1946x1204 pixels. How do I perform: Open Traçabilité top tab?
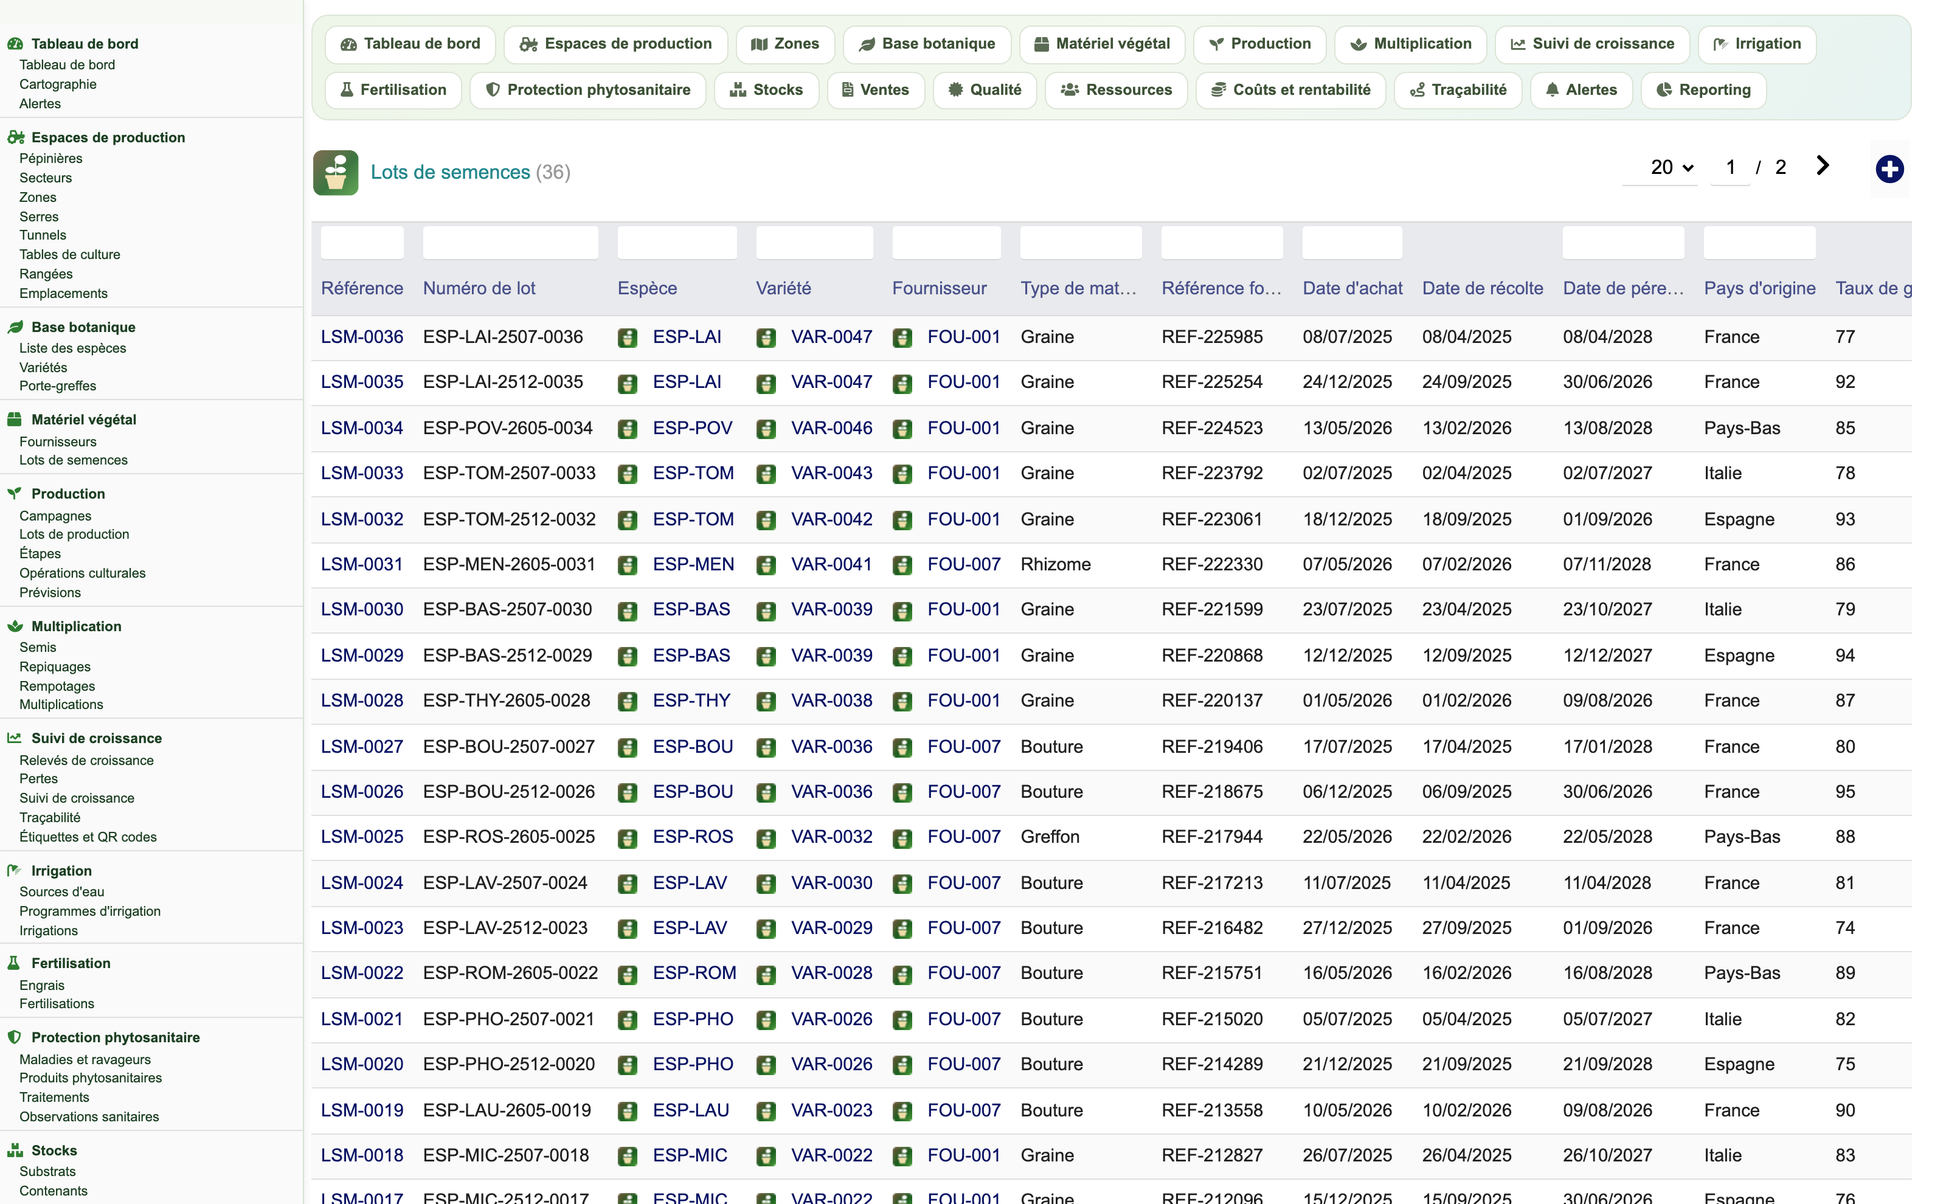(1458, 90)
